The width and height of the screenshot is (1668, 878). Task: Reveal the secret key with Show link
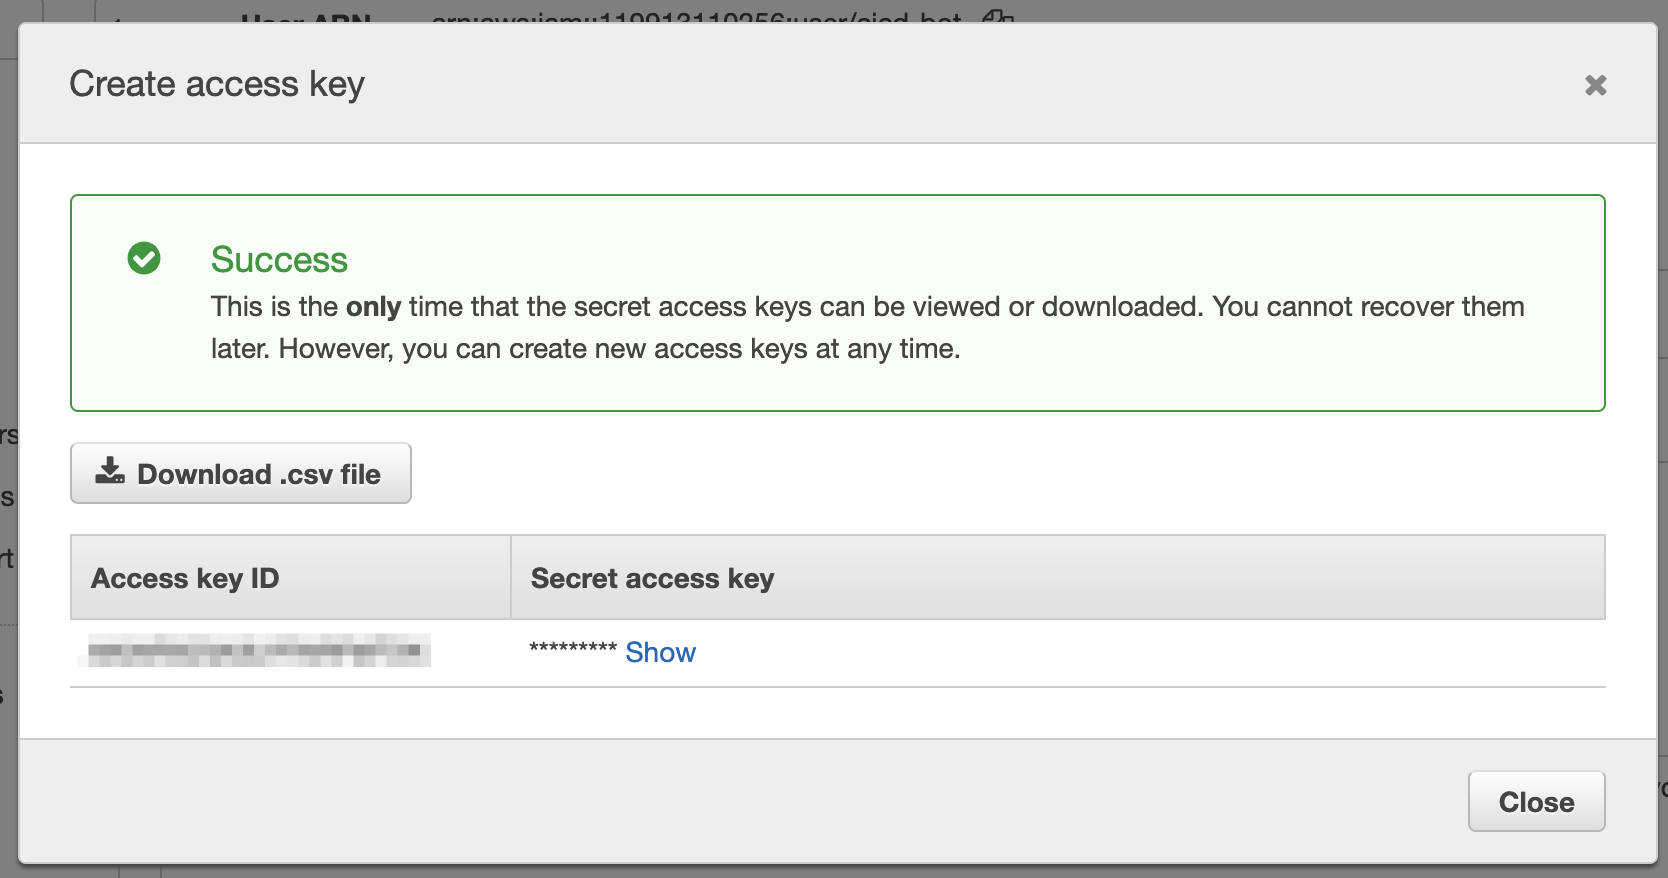tap(660, 652)
